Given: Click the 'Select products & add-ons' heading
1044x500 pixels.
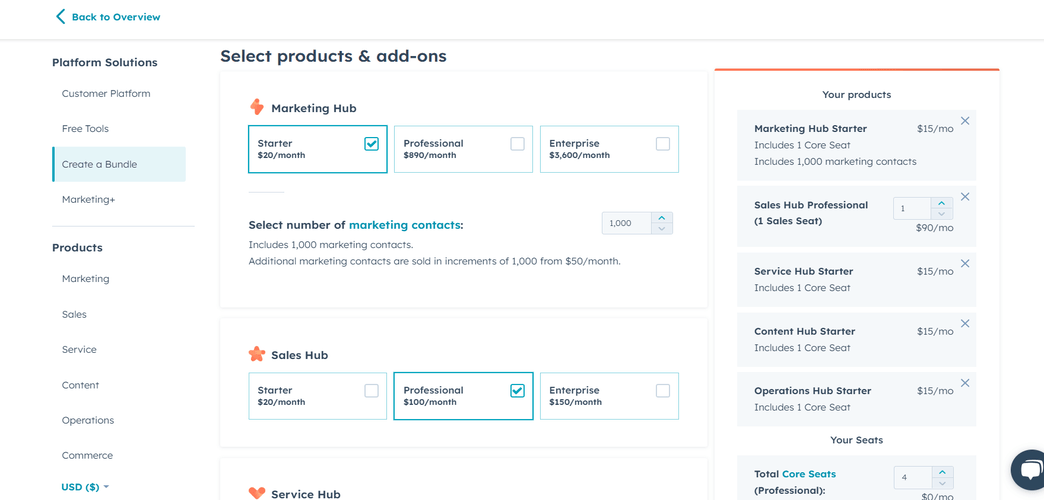Looking at the screenshot, I should [334, 56].
